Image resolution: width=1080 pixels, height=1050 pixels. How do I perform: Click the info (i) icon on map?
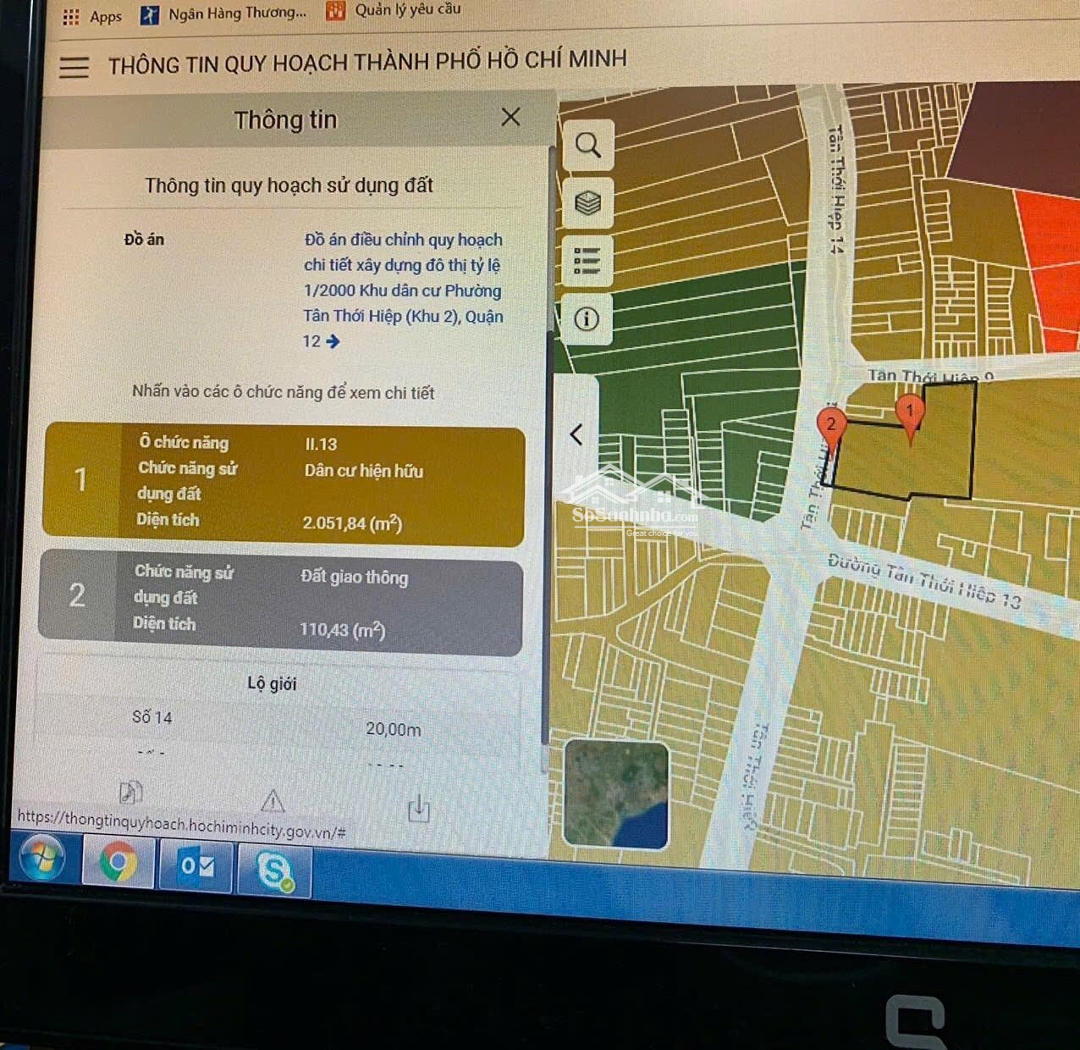[588, 319]
